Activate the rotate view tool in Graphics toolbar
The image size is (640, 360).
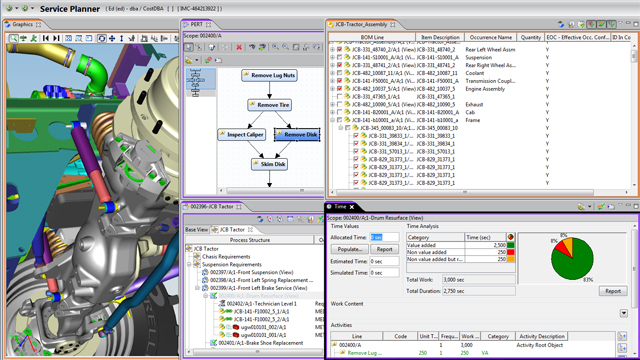[102, 38]
